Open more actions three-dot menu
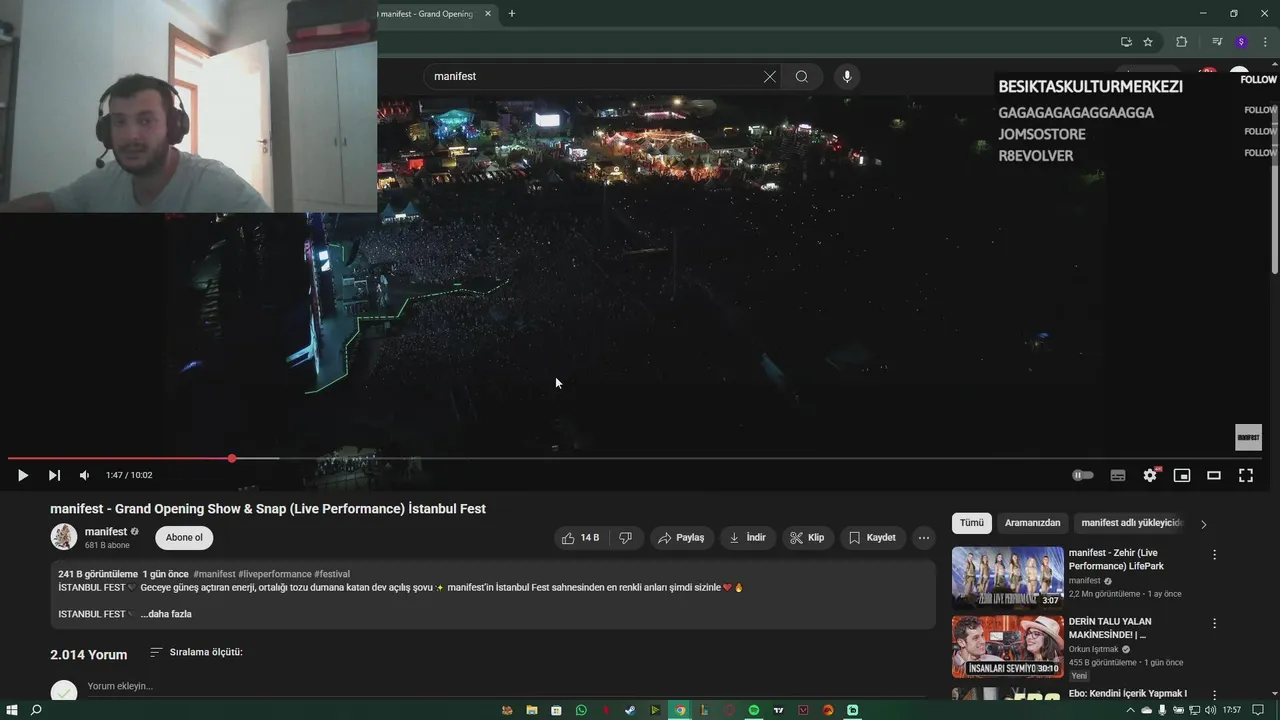This screenshot has height=720, width=1280. tap(924, 537)
